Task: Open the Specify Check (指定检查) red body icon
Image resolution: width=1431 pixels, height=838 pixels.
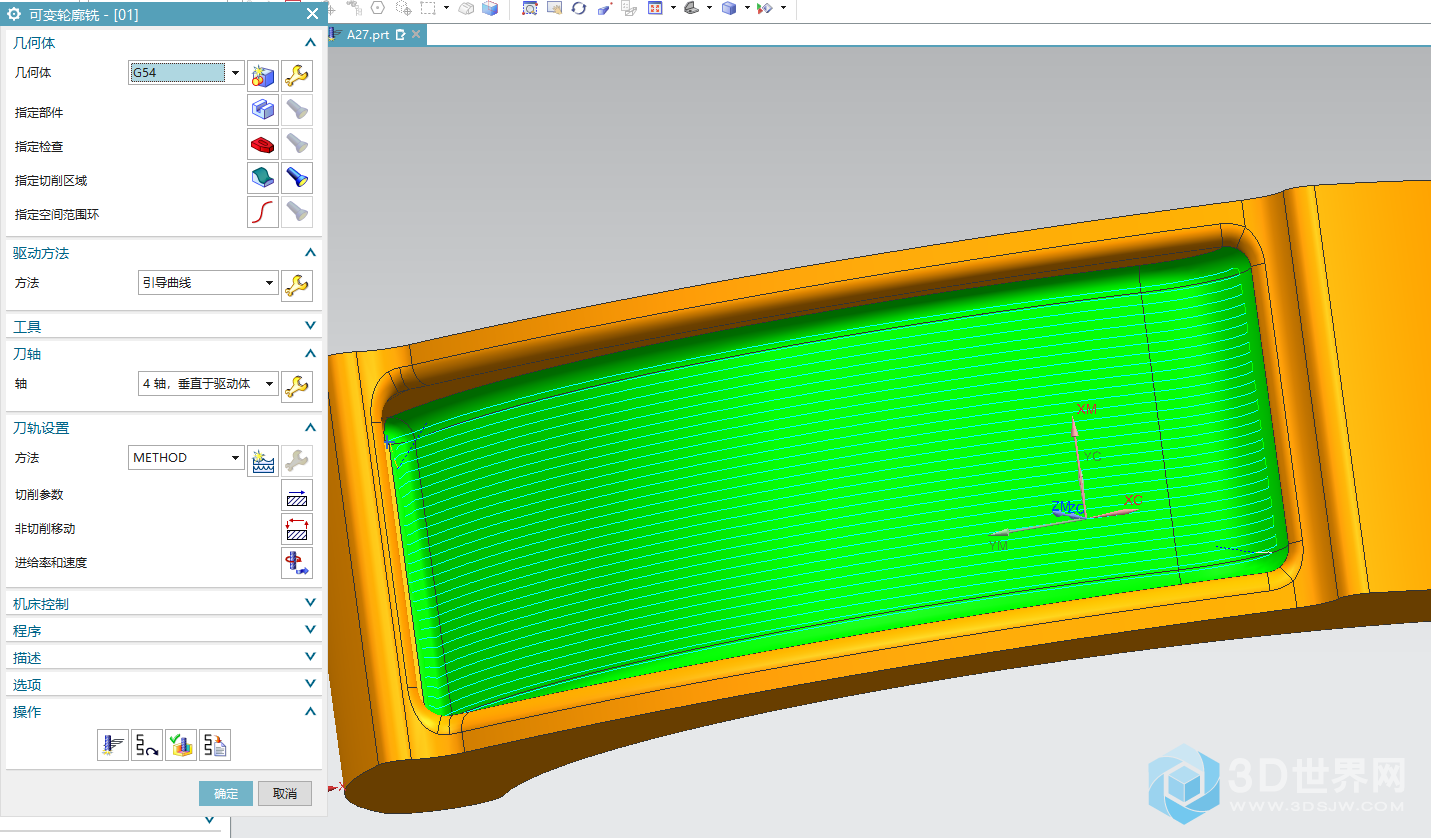Action: point(263,145)
